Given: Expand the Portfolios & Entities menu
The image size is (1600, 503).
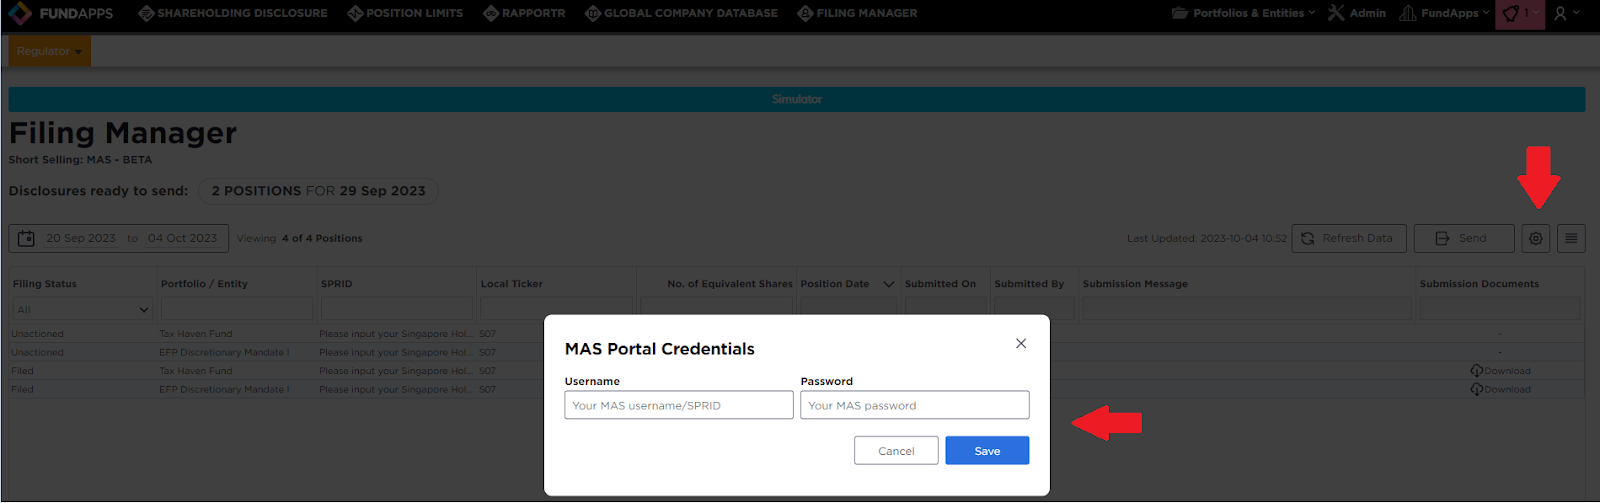Looking at the screenshot, I should point(1243,13).
